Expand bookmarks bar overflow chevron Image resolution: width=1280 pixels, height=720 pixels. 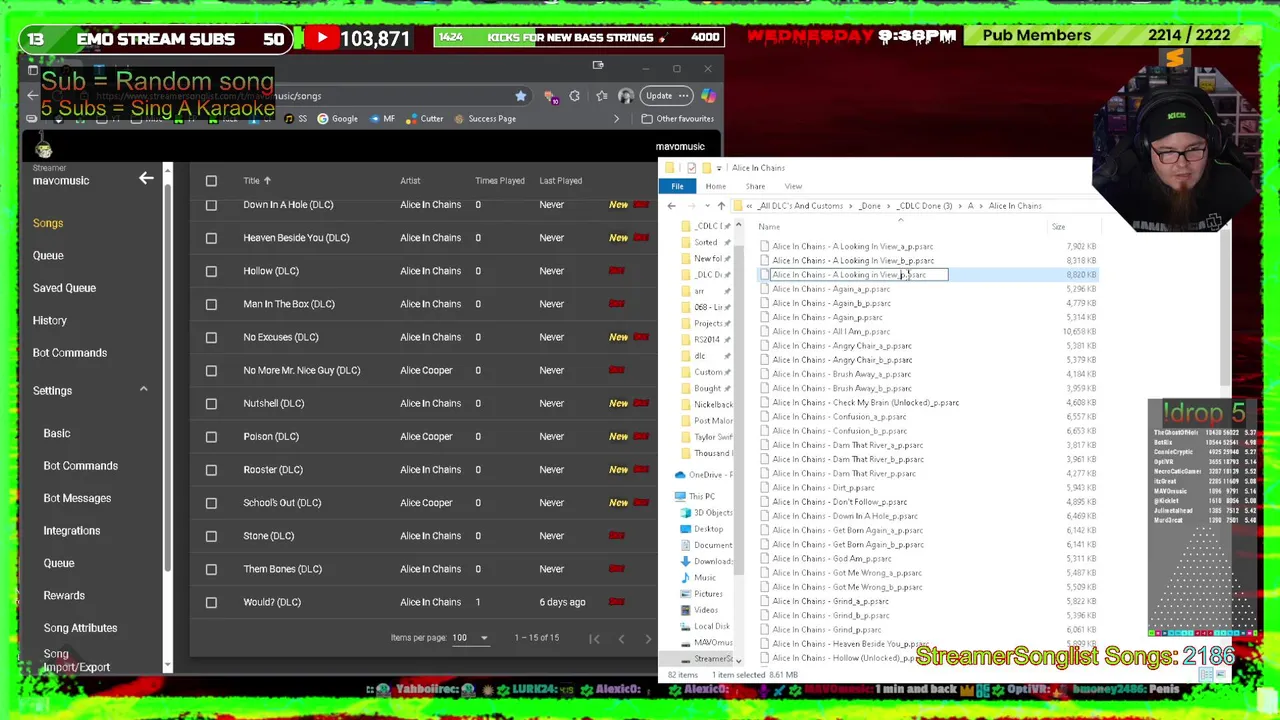click(616, 118)
